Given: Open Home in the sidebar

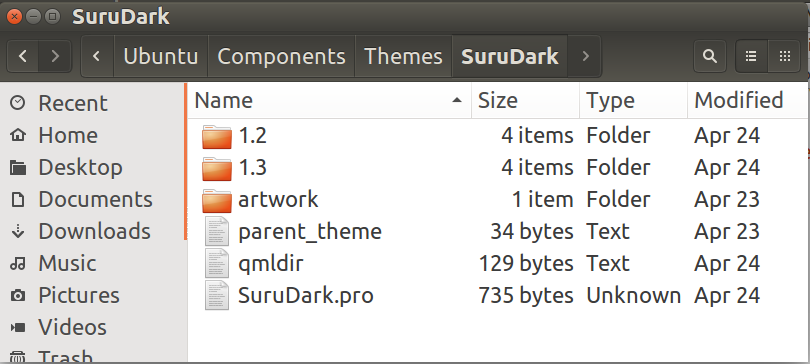Looking at the screenshot, I should [x=93, y=135].
